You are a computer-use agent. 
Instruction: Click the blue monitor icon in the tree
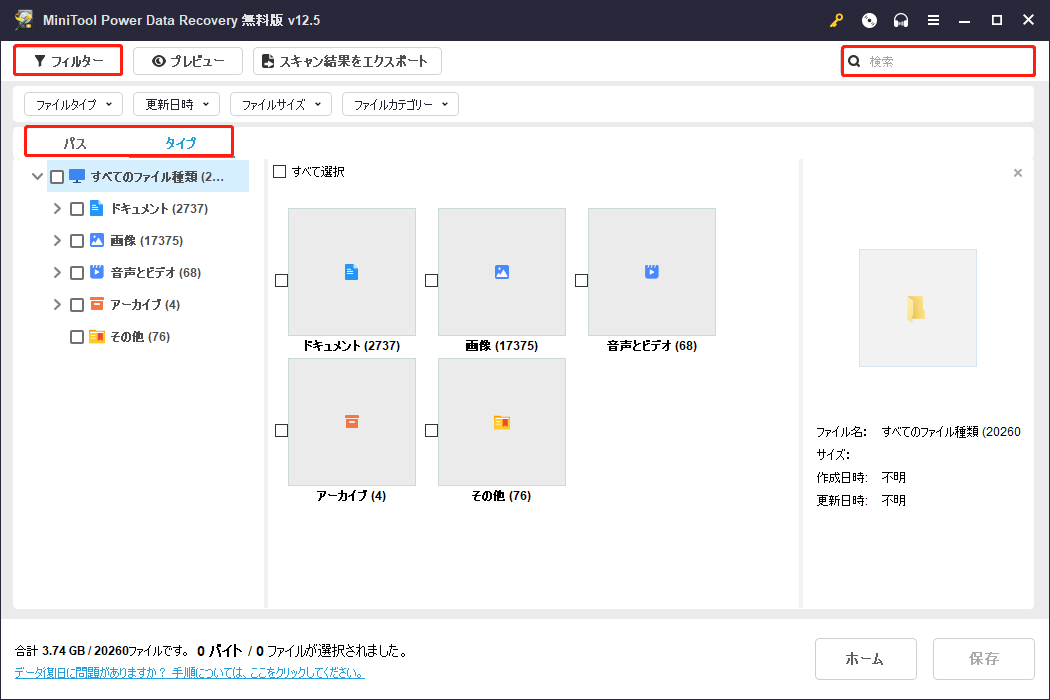pos(77,177)
